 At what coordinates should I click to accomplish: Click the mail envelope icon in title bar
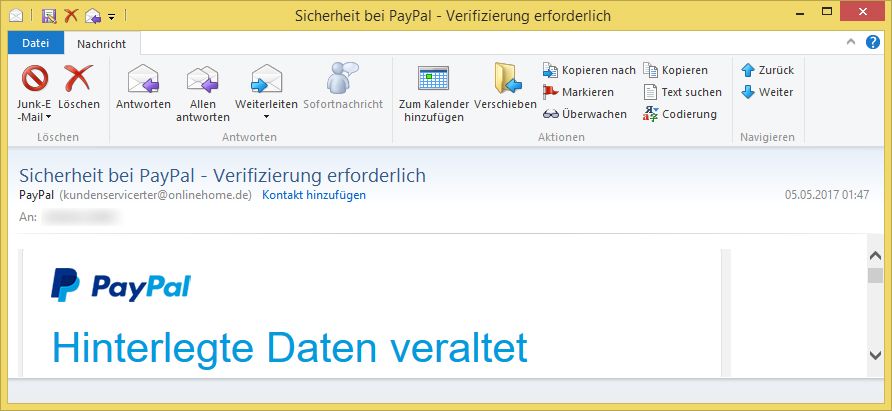[x=17, y=15]
